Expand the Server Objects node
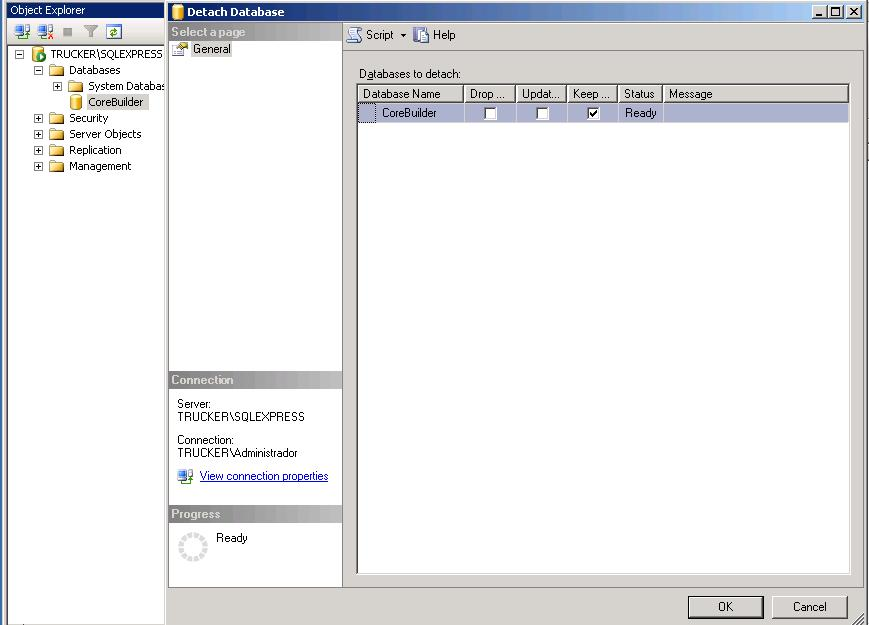The width and height of the screenshot is (869, 625). pos(38,135)
